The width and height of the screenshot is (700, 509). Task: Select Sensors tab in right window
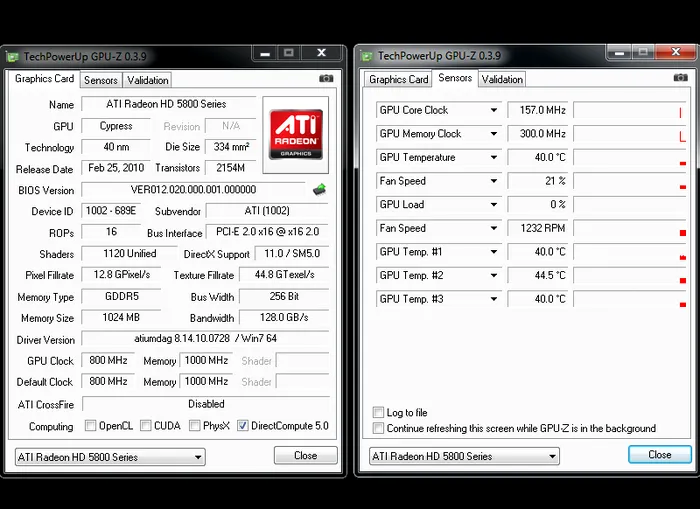pyautogui.click(x=455, y=78)
